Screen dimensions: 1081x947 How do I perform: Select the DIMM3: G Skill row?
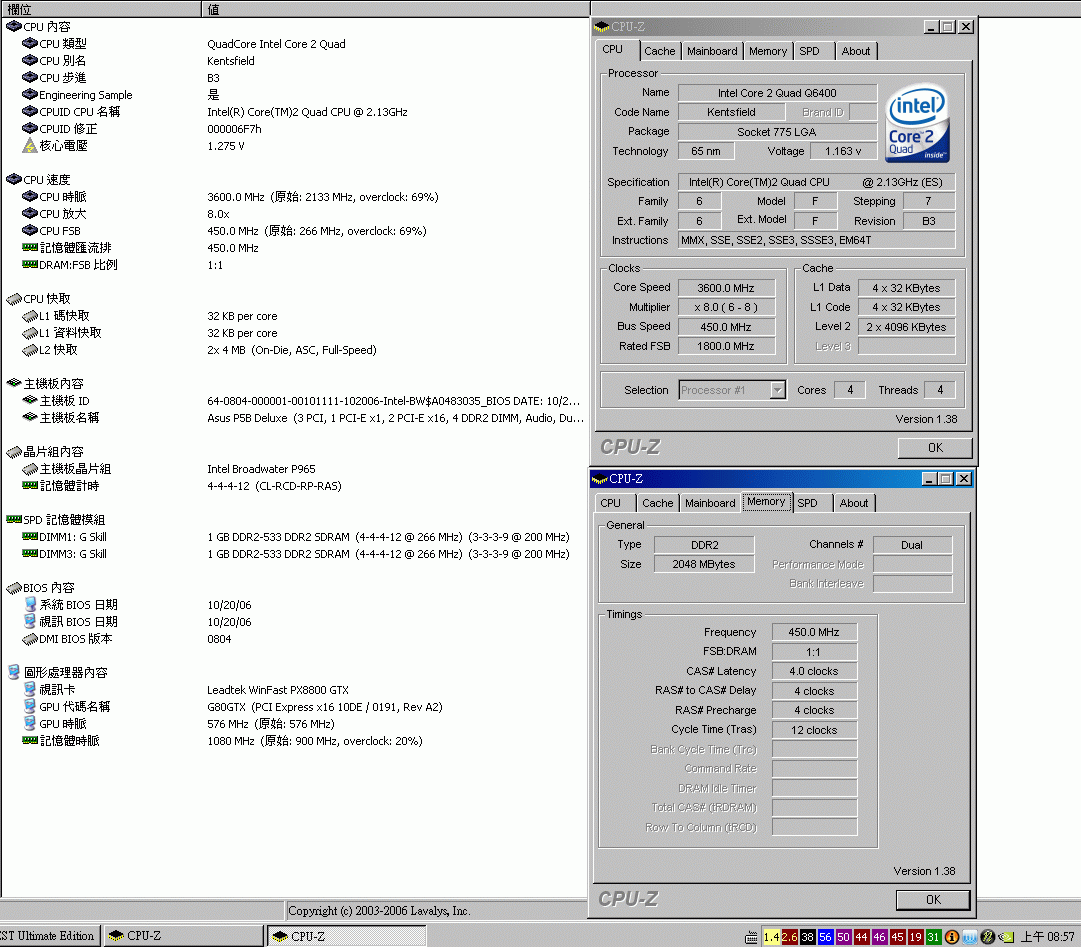(x=295, y=554)
